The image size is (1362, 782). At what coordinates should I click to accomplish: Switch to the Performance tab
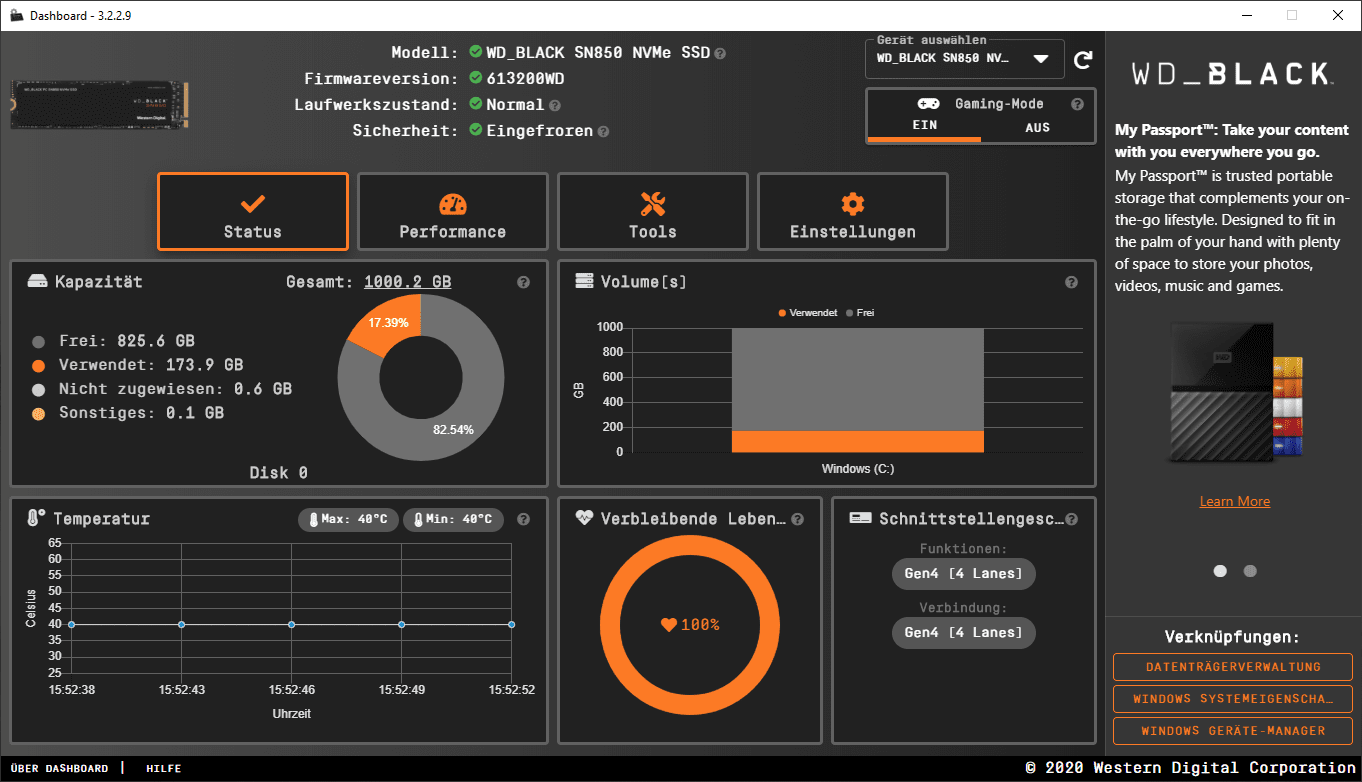453,211
